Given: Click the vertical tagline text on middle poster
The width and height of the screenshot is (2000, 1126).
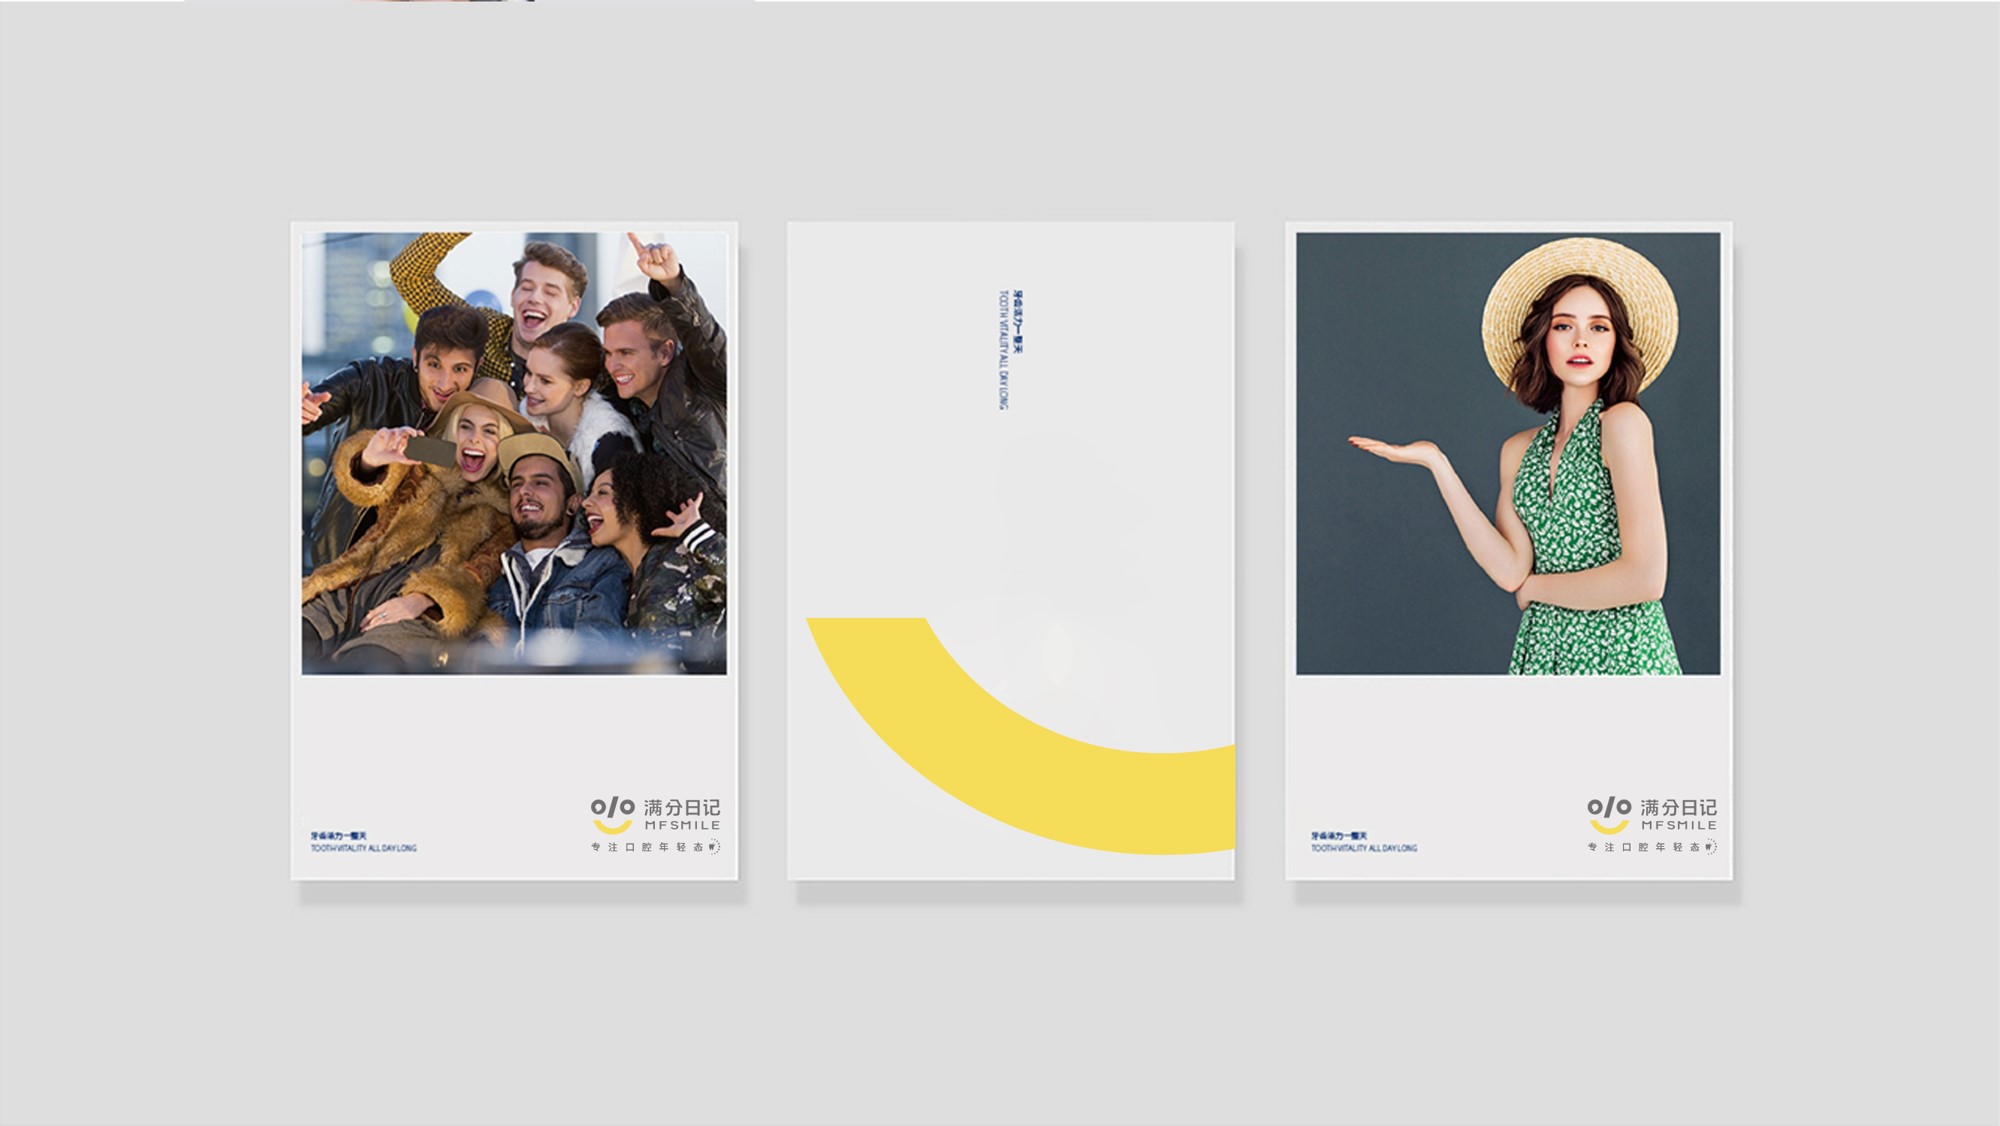Looking at the screenshot, I should [1011, 350].
